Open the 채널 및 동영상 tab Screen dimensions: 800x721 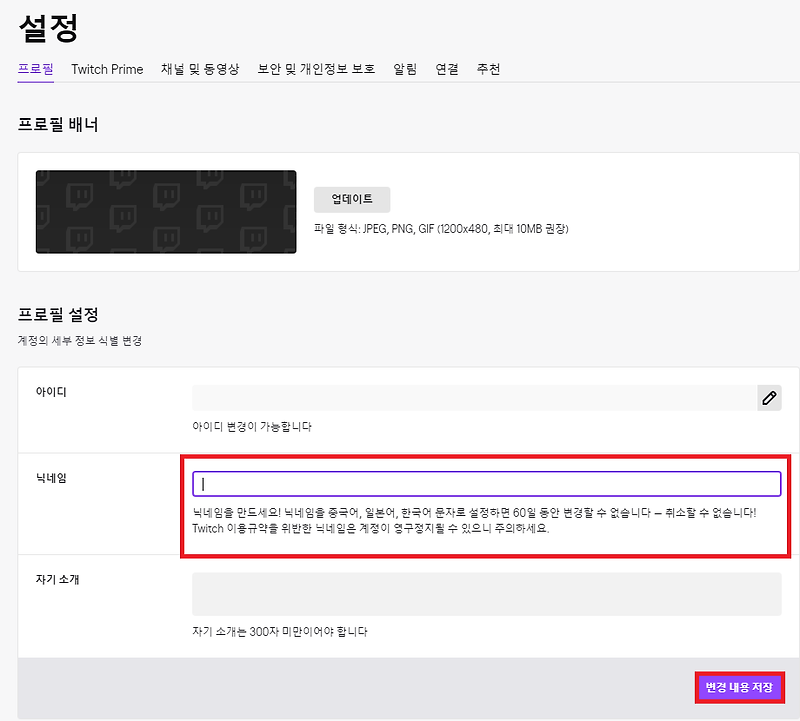click(x=200, y=69)
